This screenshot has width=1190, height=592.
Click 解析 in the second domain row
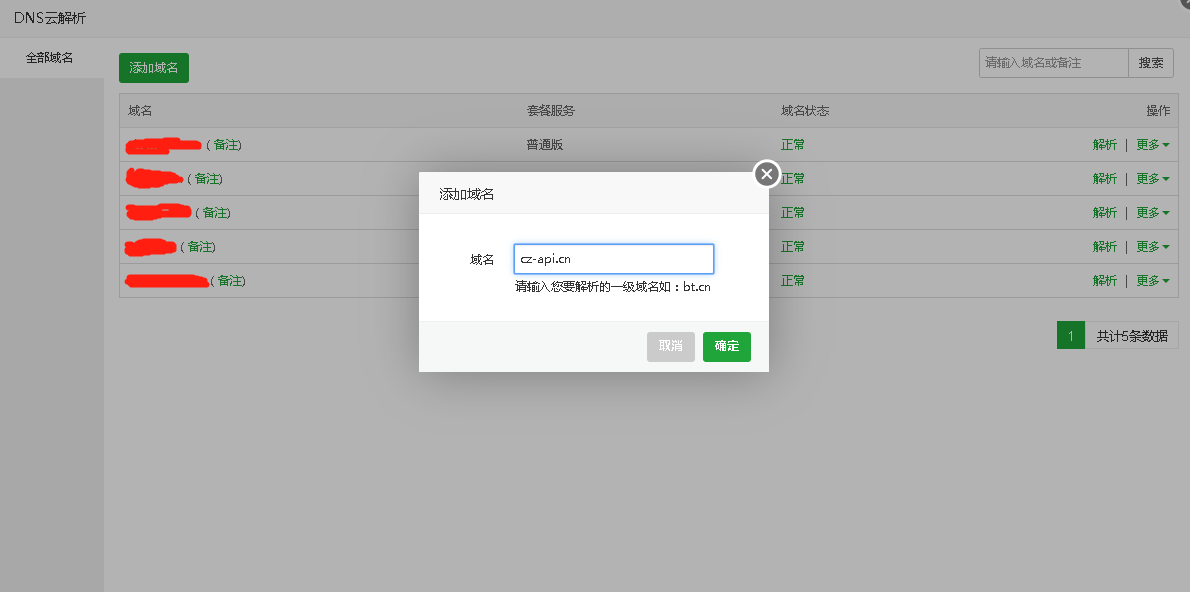tap(1104, 178)
